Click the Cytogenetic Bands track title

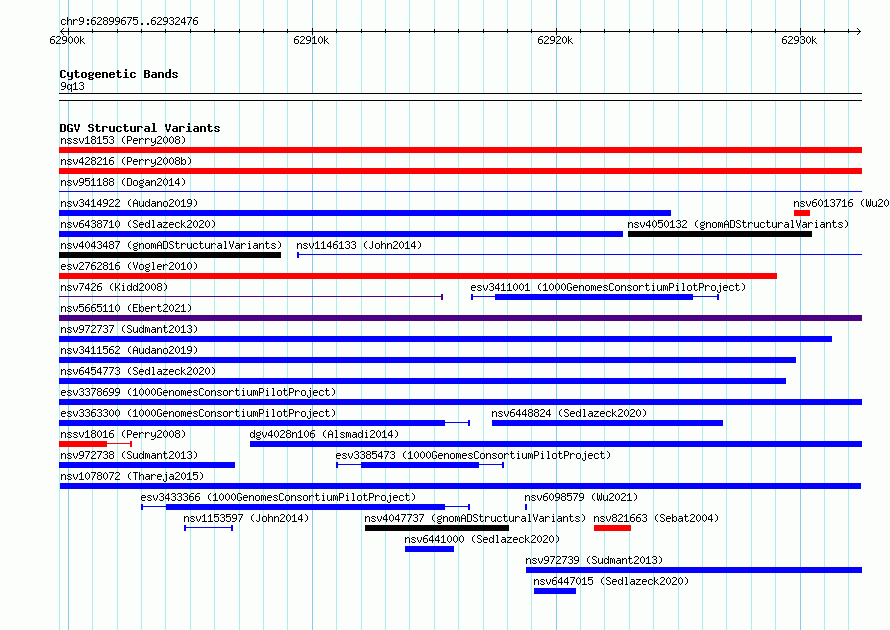(119, 74)
